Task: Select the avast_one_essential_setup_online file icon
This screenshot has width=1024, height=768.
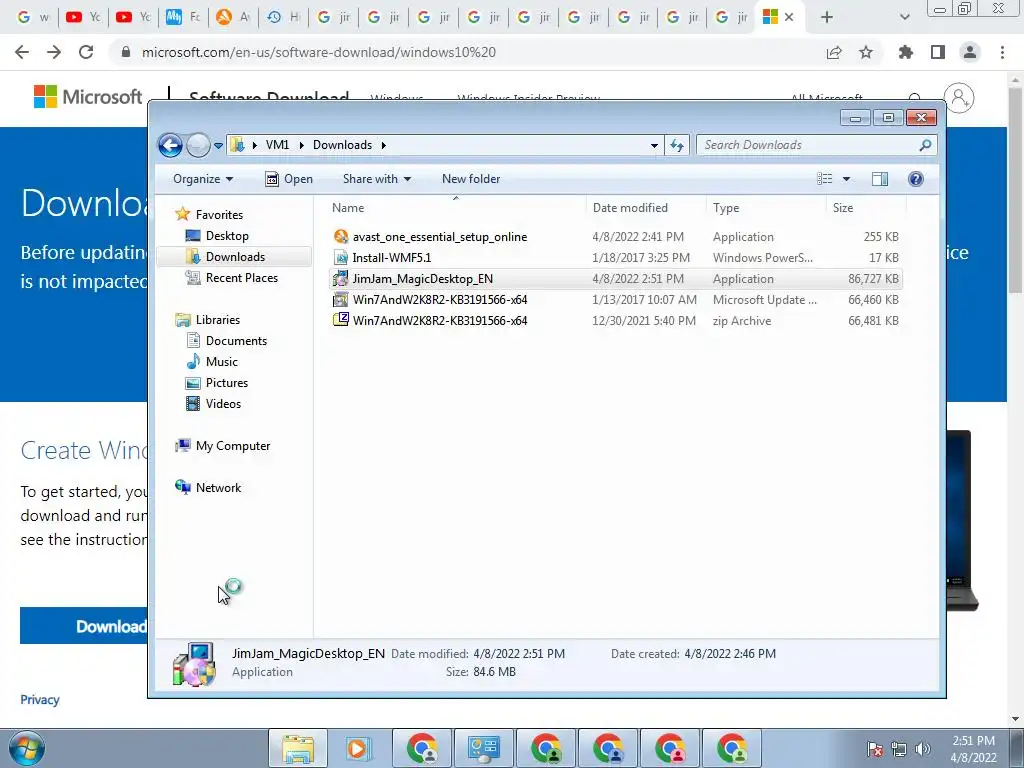Action: point(340,236)
